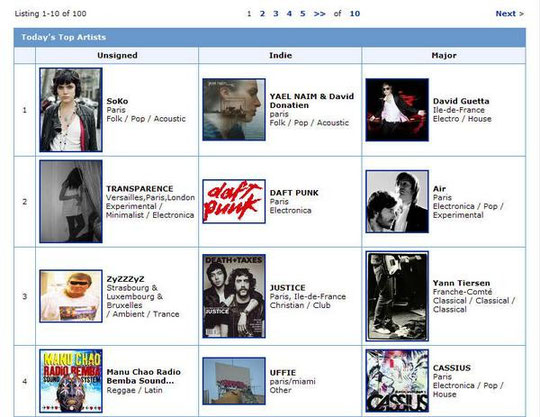
Task: Go to page 2 of listings
Action: (262, 14)
